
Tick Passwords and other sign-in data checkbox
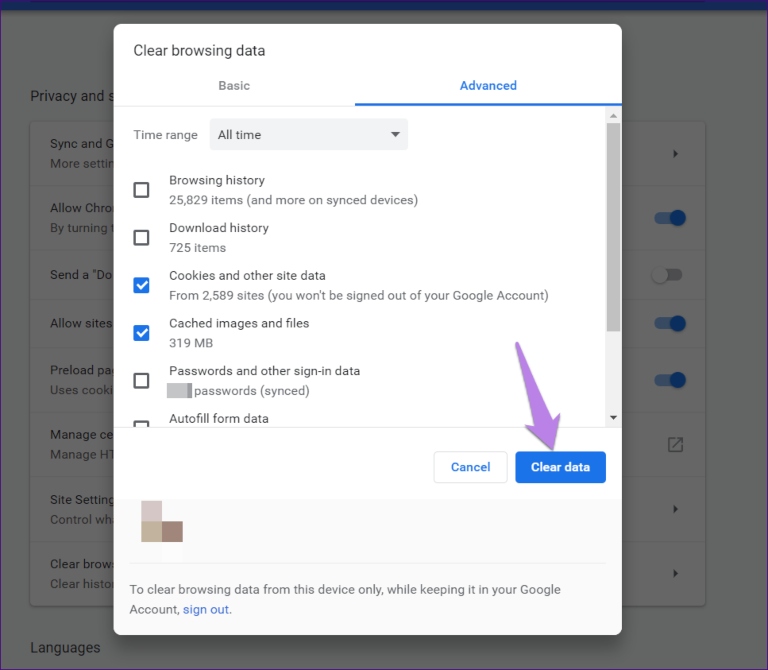click(x=142, y=381)
